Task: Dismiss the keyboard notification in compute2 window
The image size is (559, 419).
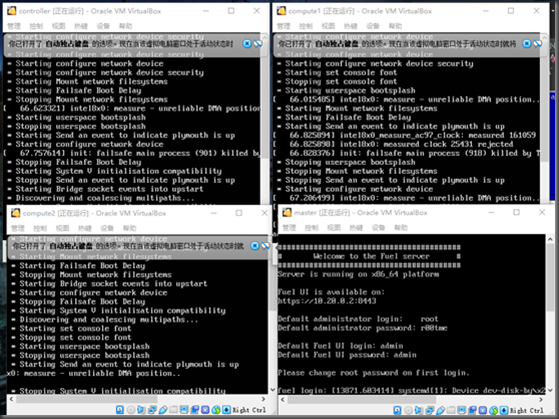Action: 255,246
